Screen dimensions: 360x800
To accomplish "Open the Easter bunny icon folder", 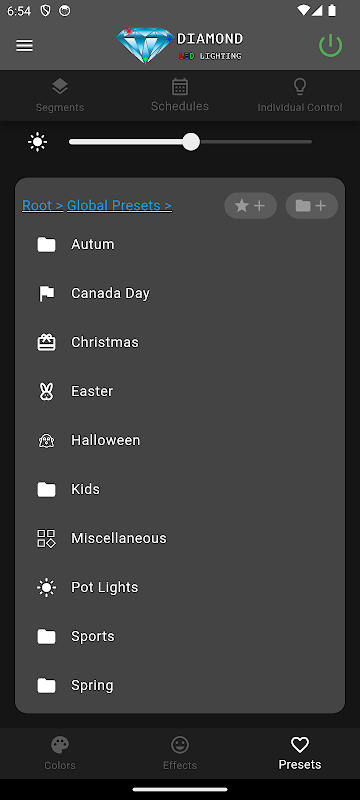I will [x=46, y=391].
